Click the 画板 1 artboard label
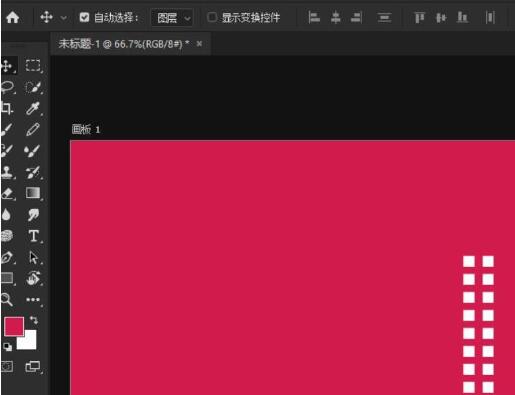 (x=86, y=129)
